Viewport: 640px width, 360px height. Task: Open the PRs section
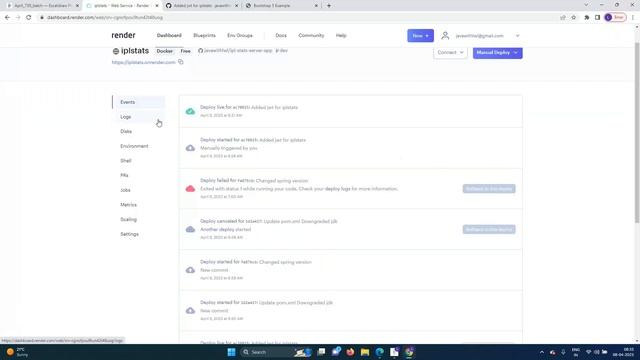click(124, 176)
